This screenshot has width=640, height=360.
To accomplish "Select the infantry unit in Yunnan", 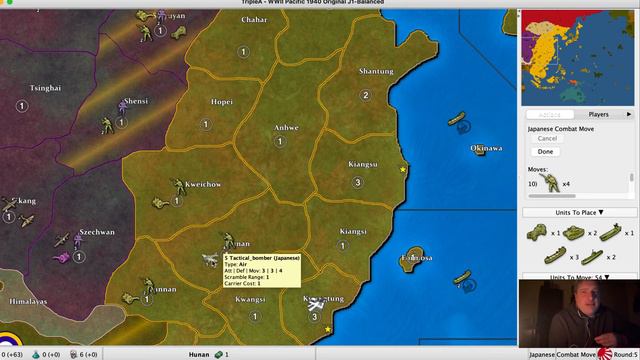I will pyautogui.click(x=149, y=286).
